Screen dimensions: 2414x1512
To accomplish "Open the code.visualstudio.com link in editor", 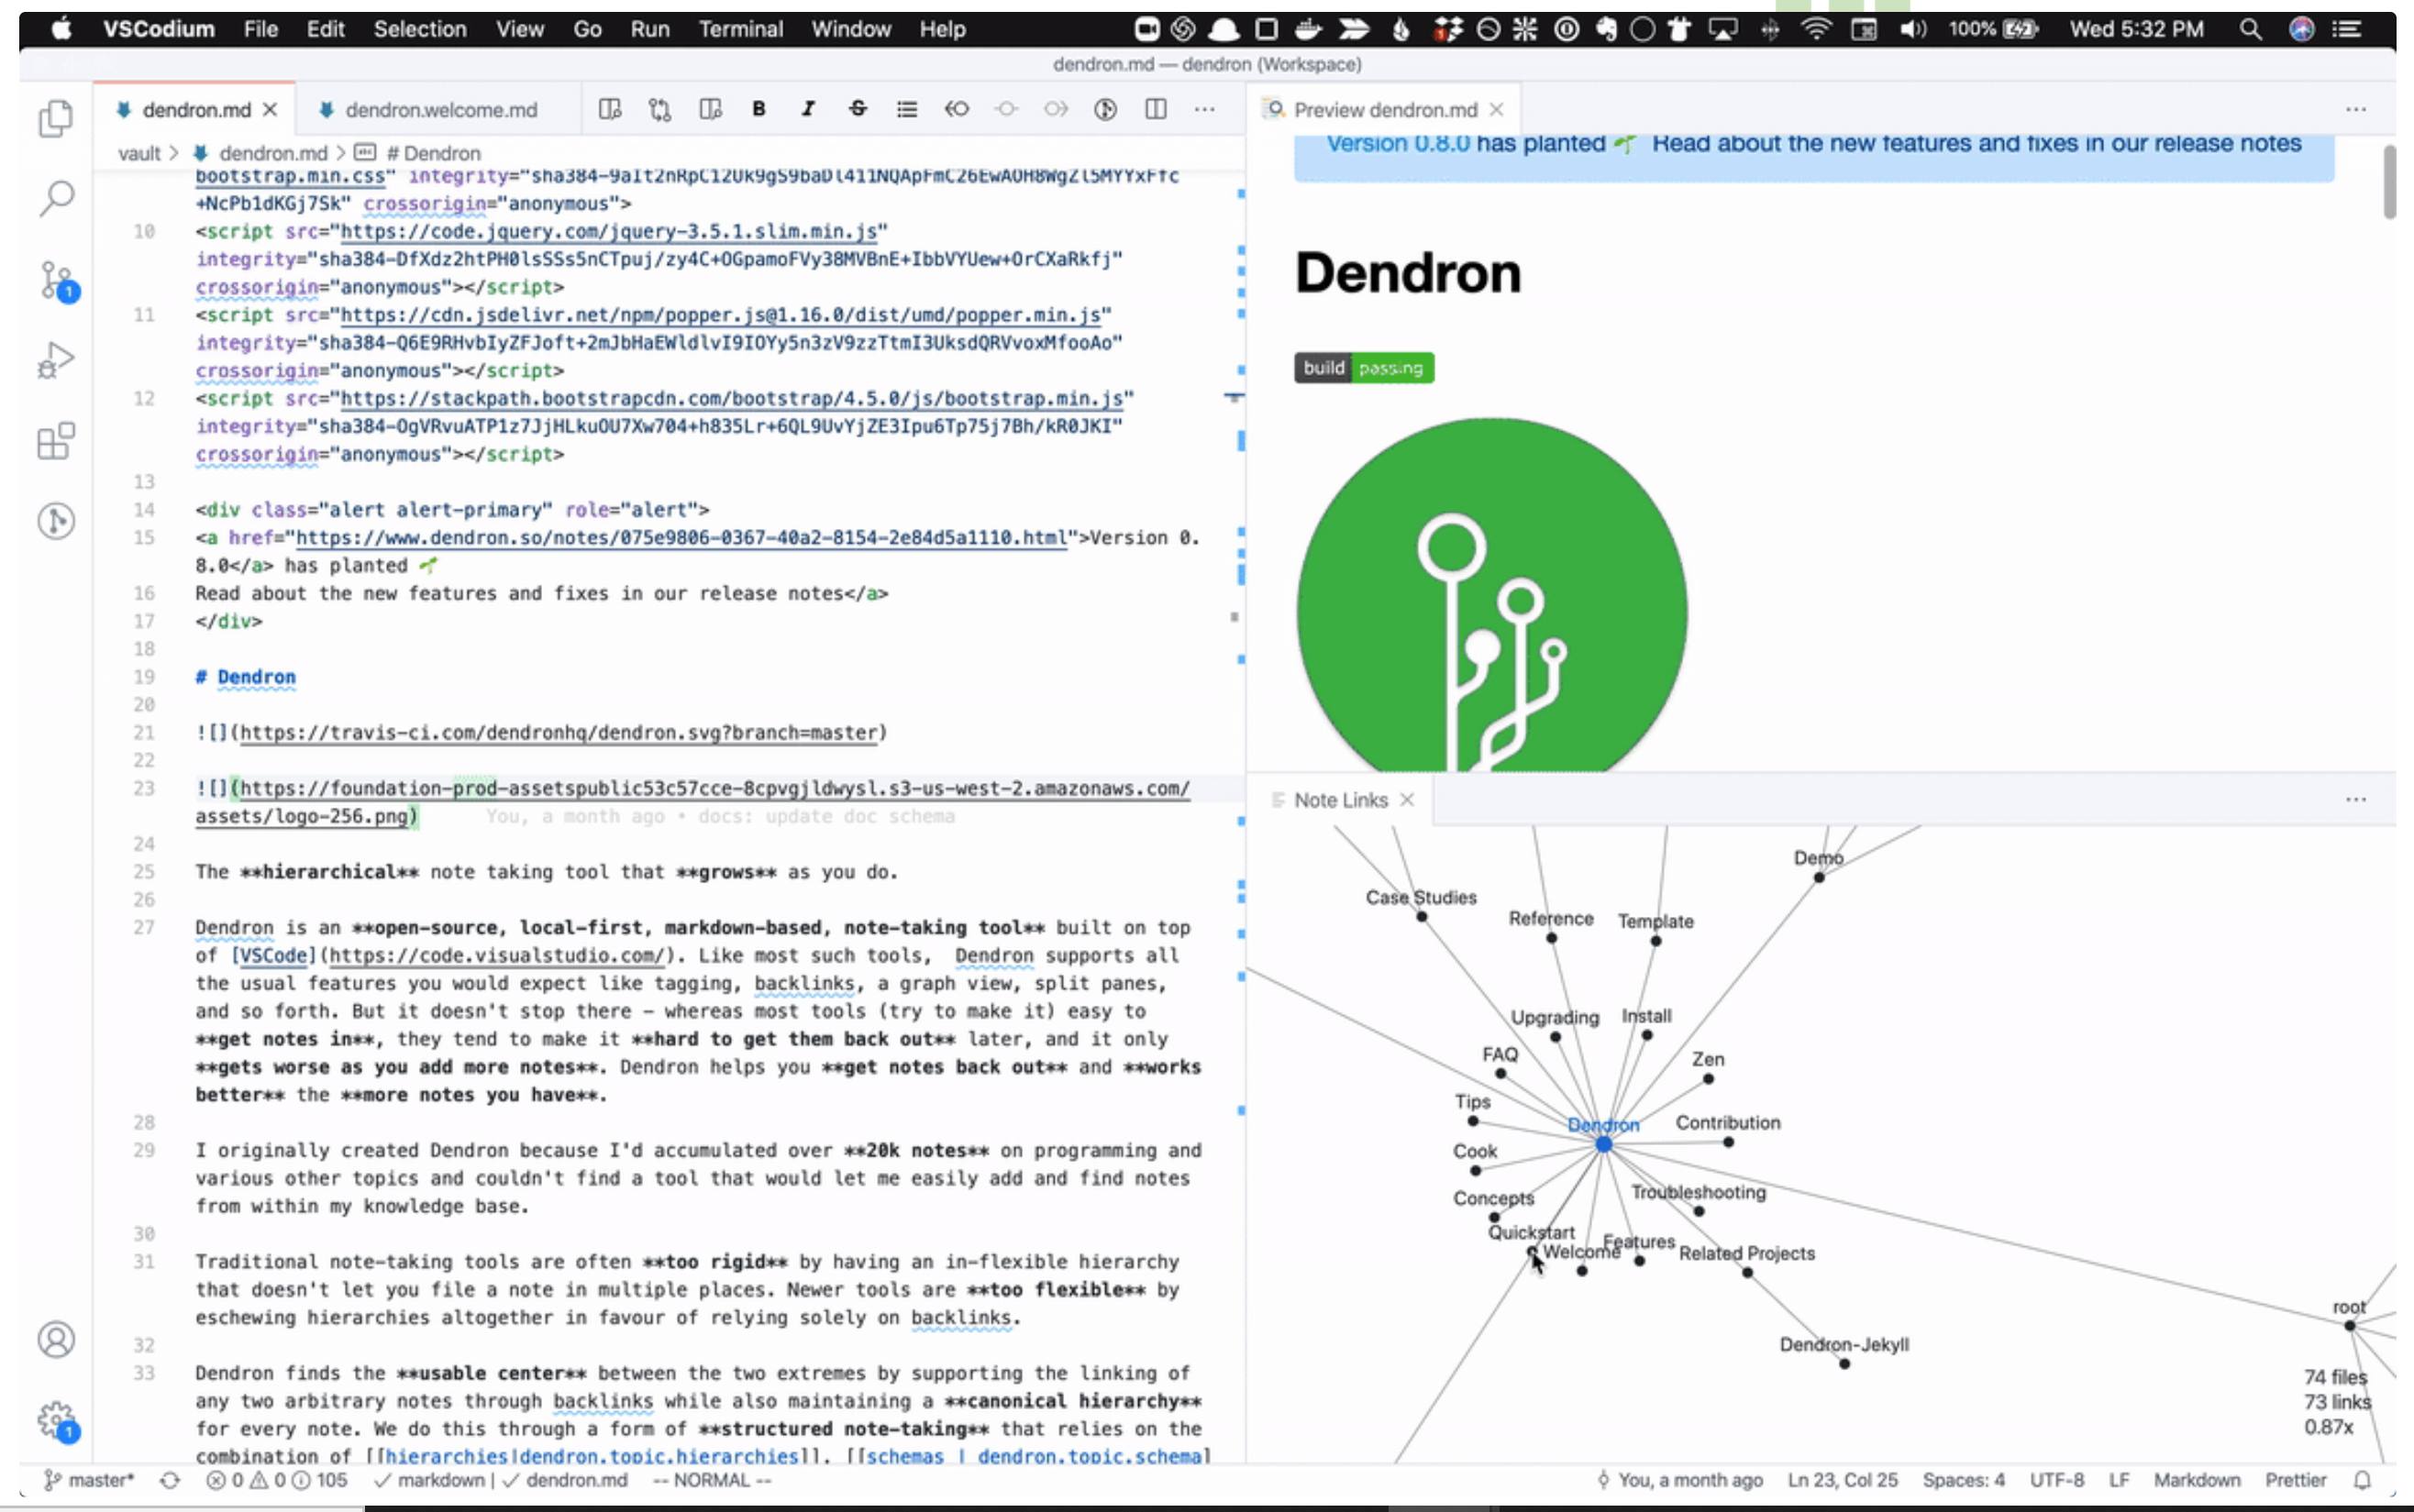I will pos(496,955).
